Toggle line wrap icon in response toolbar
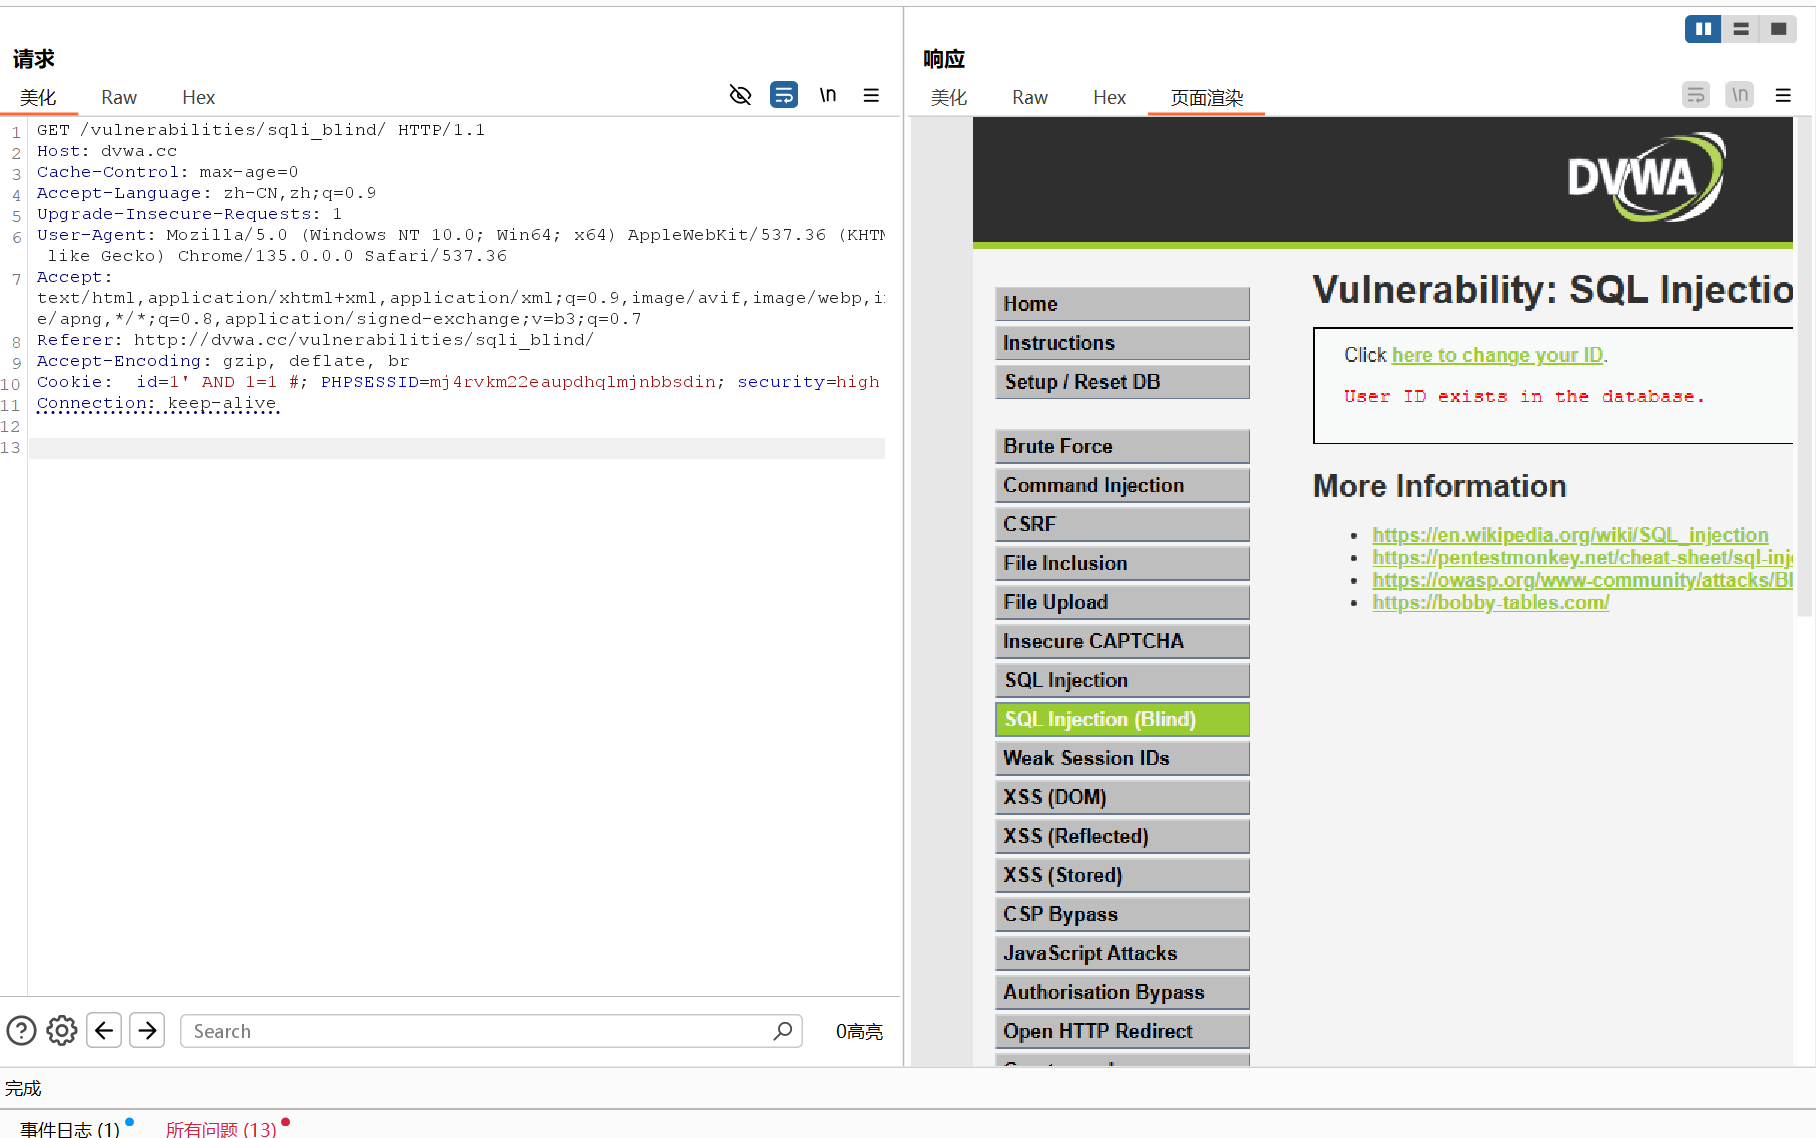 coord(1696,95)
